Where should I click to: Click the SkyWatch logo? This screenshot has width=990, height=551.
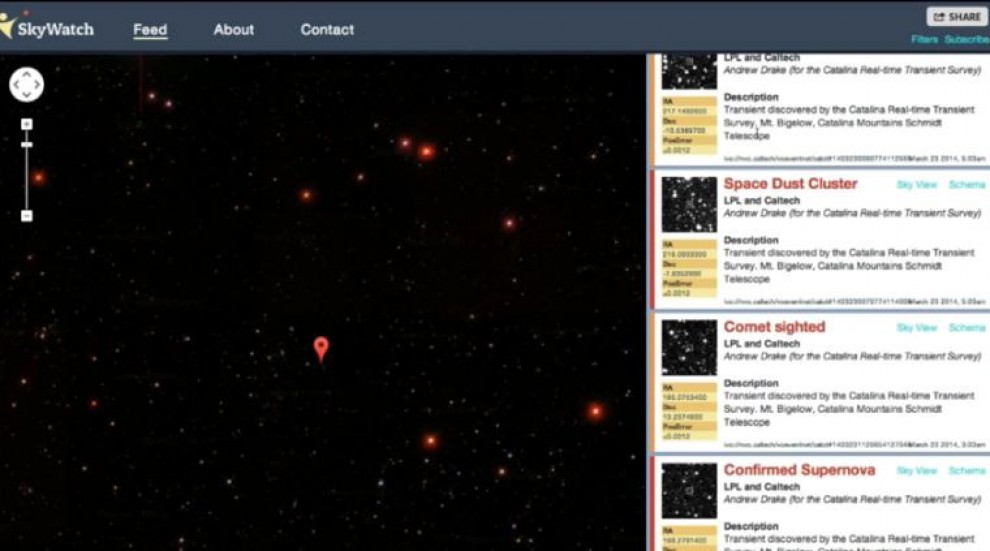pos(47,28)
